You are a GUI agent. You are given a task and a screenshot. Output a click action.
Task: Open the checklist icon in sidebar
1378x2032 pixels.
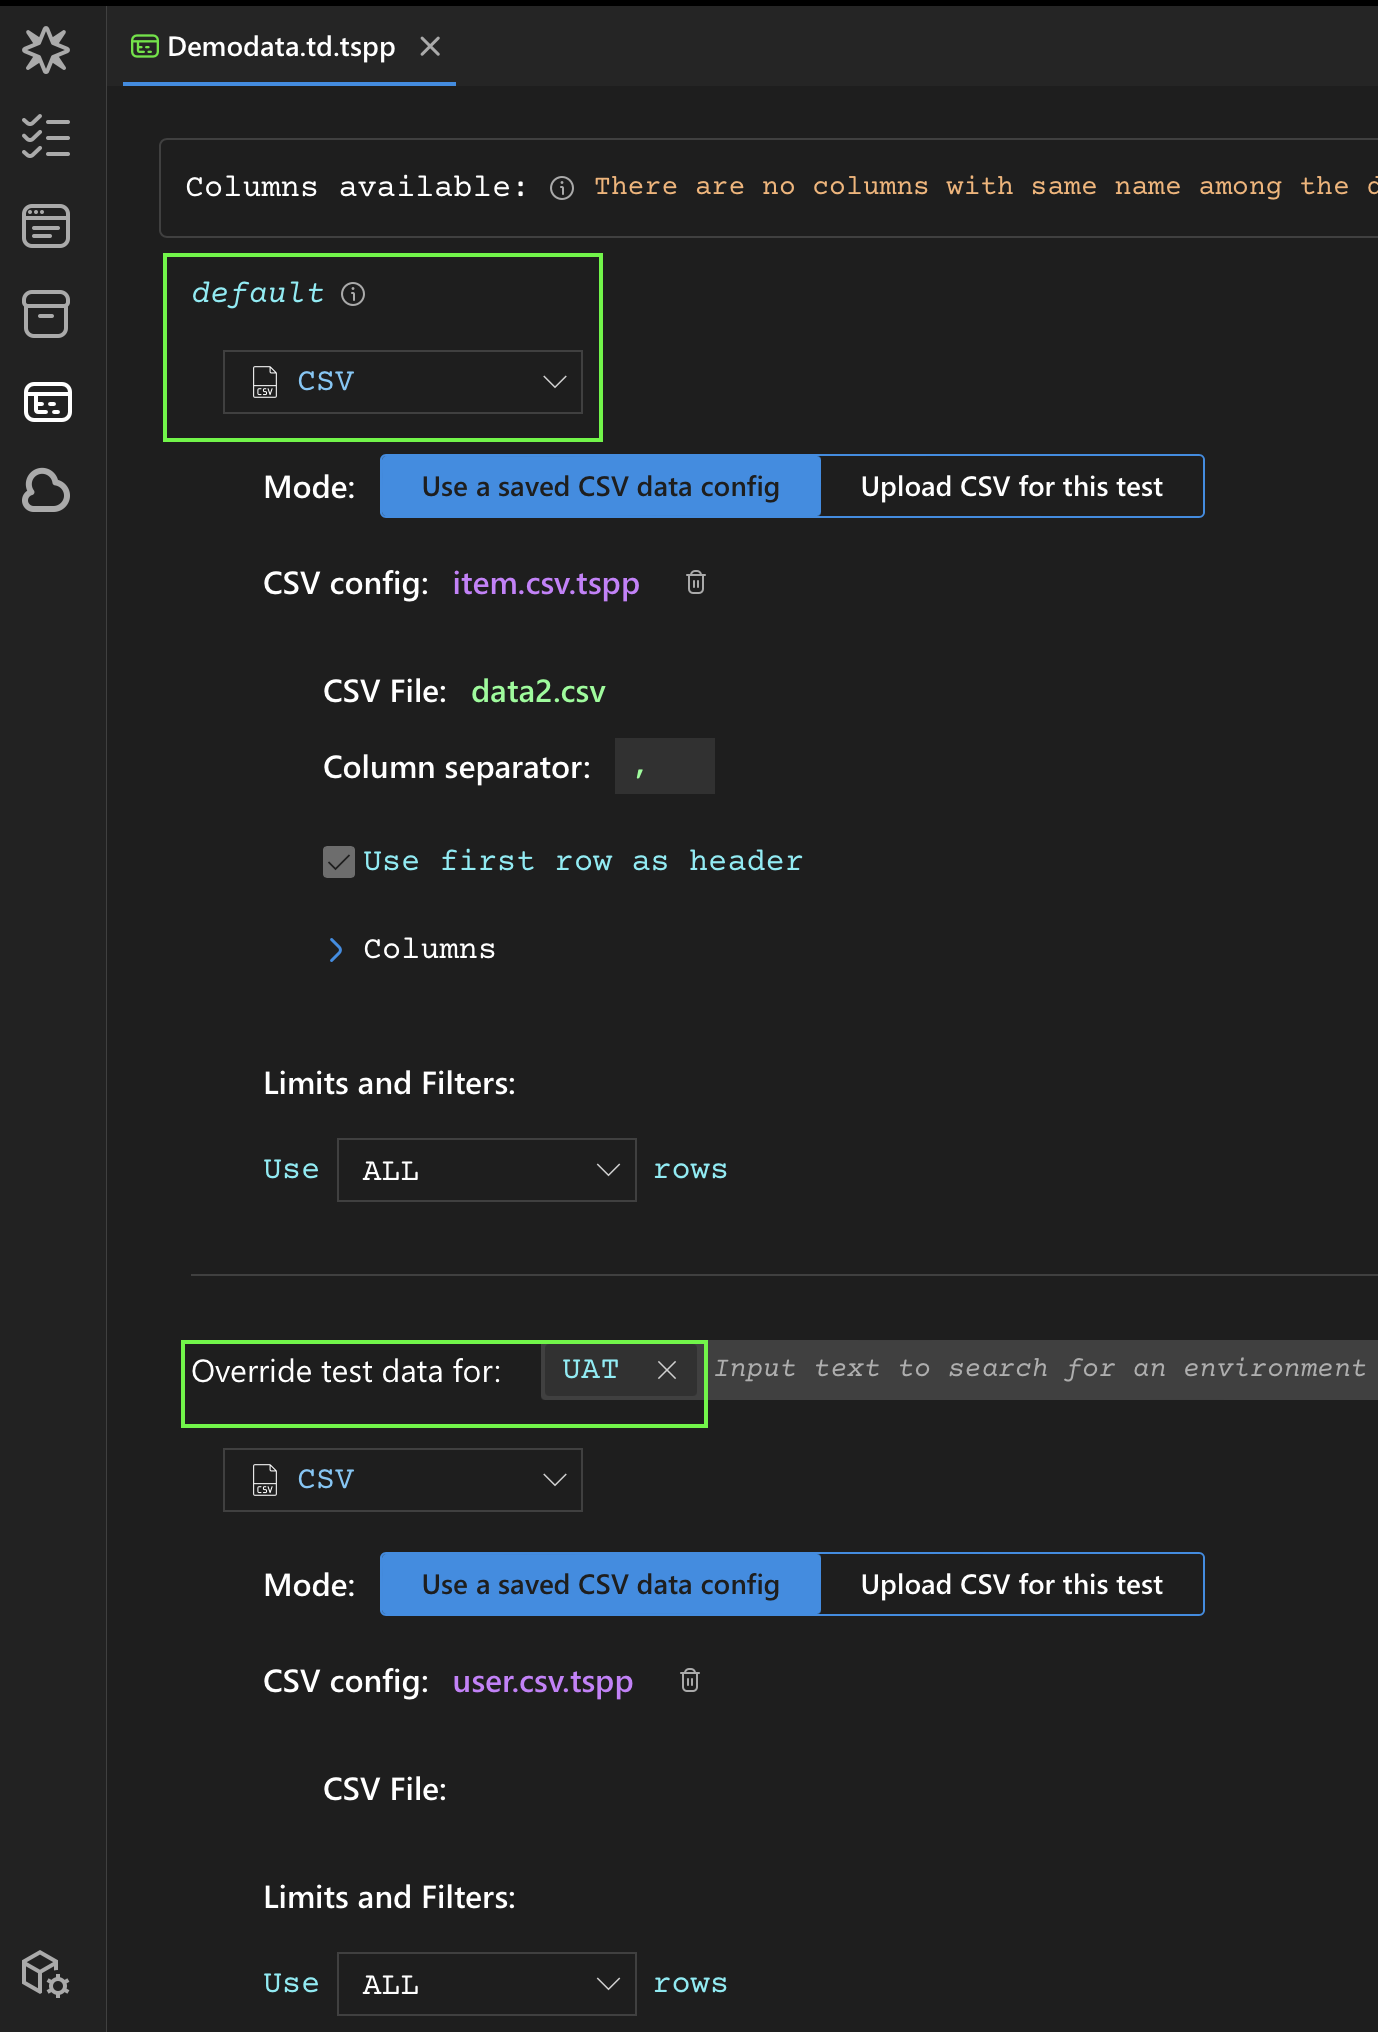pos(46,137)
